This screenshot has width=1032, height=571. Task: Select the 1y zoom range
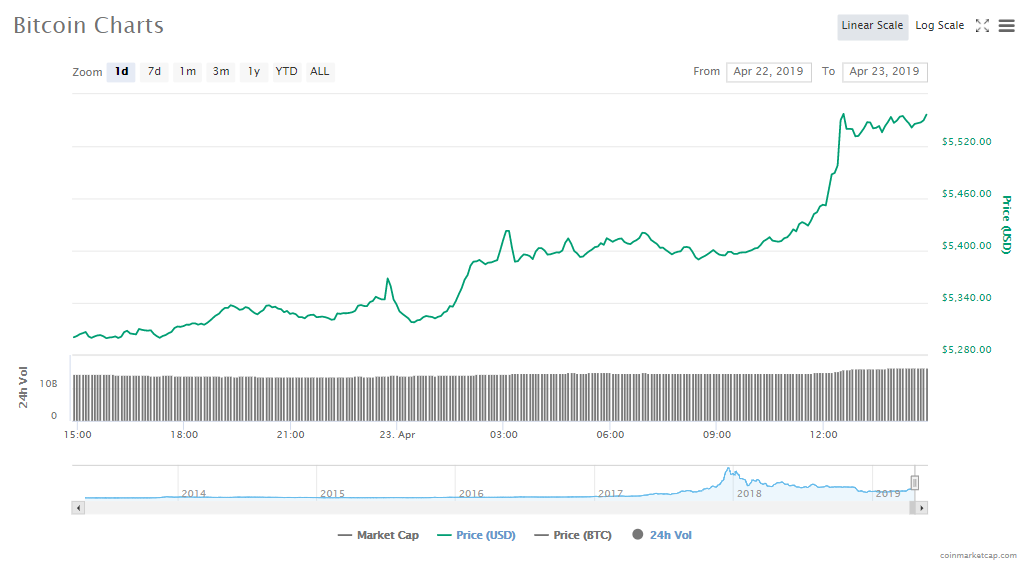[254, 72]
